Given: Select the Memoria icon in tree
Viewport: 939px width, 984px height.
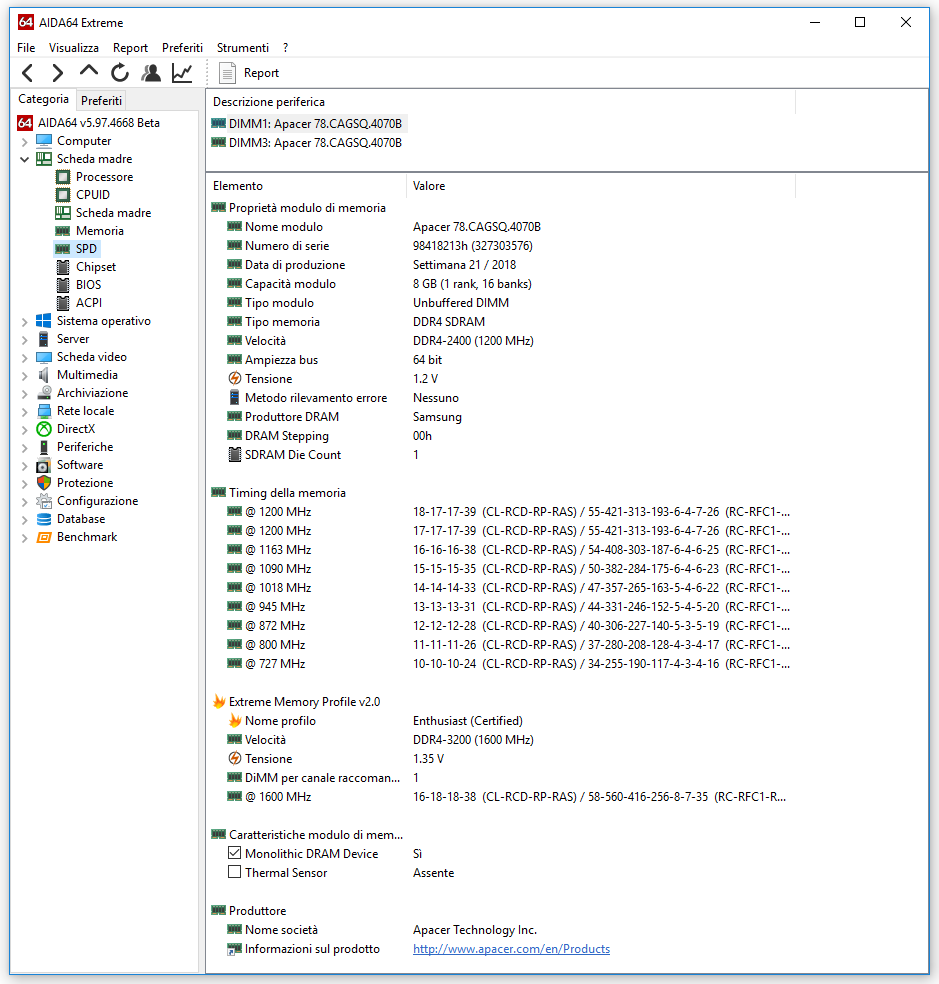Looking at the screenshot, I should click(x=63, y=231).
